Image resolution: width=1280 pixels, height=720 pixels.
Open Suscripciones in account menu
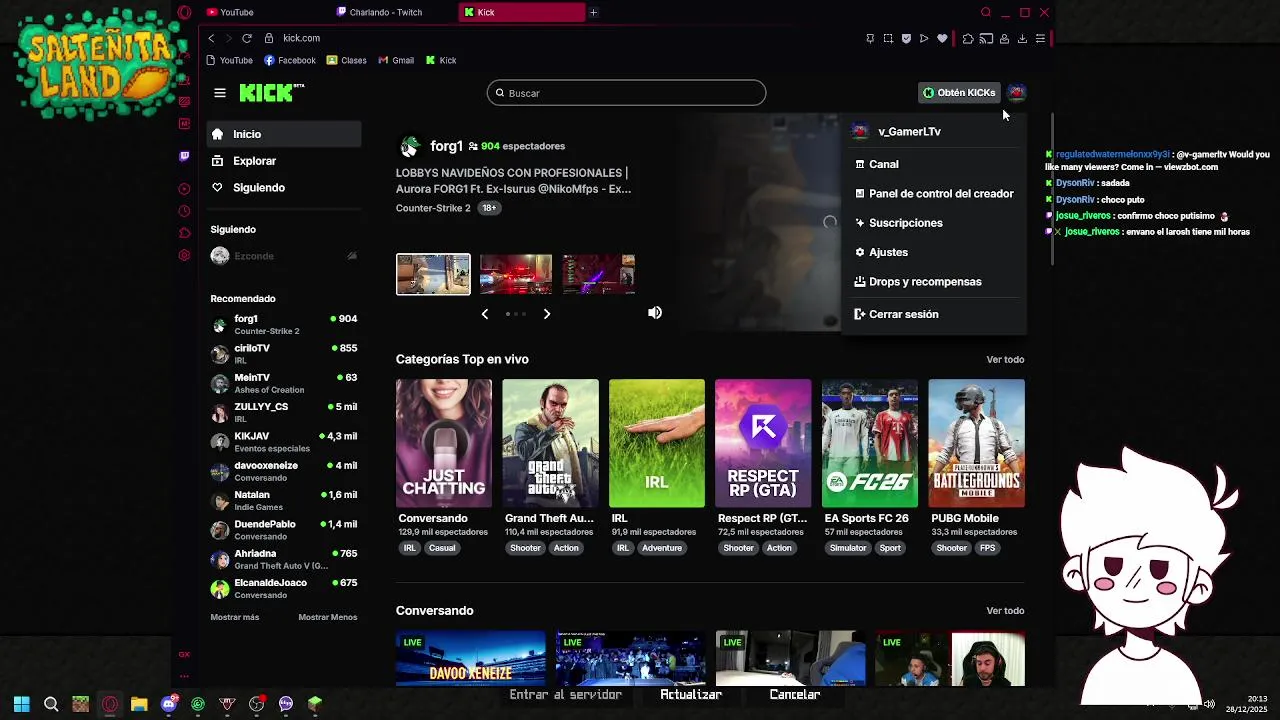(x=934, y=223)
